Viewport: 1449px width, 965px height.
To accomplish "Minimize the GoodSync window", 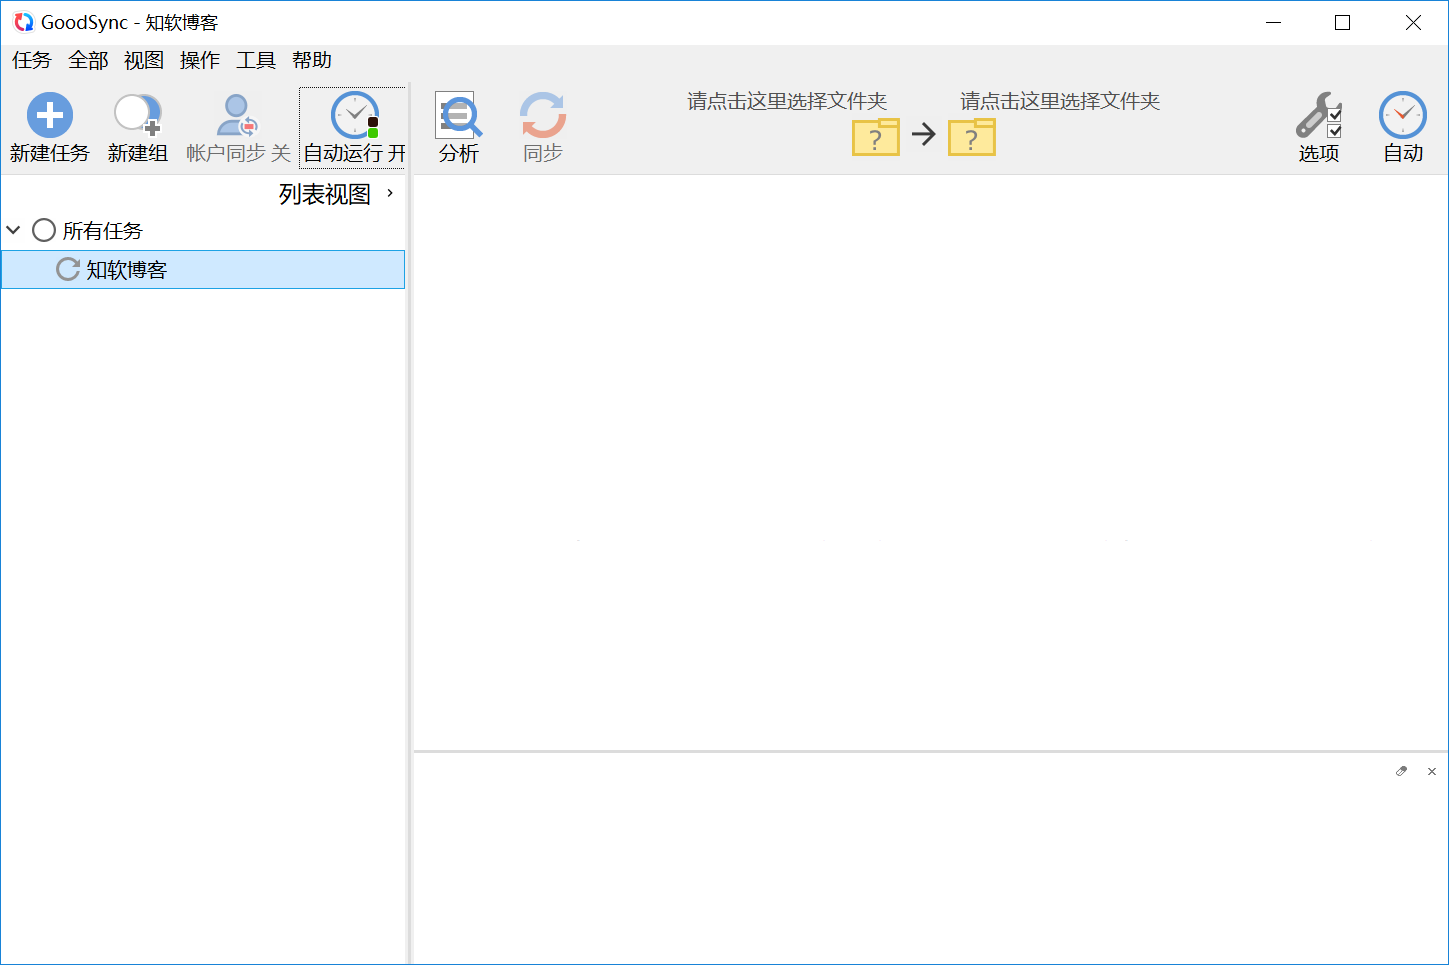I will (x=1273, y=22).
